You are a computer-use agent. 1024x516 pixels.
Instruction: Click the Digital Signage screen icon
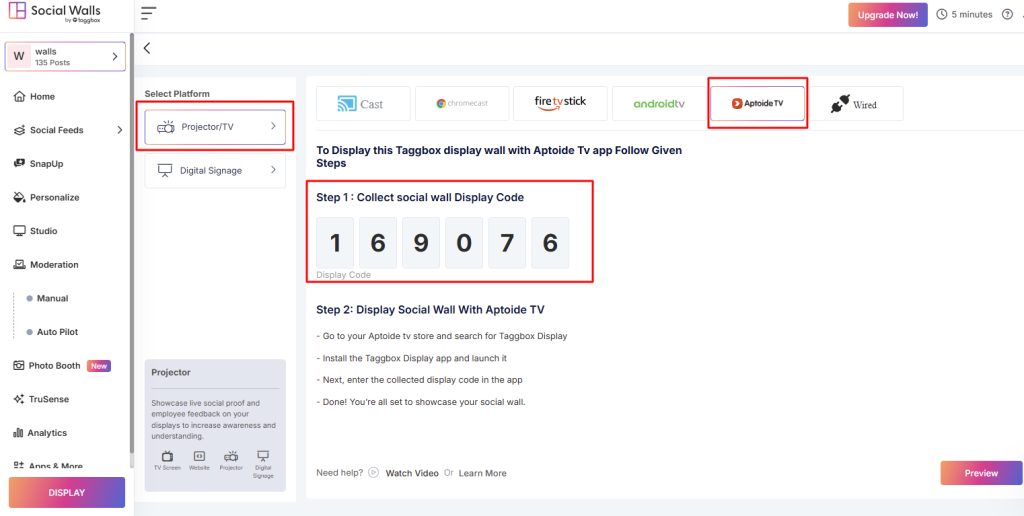165,170
